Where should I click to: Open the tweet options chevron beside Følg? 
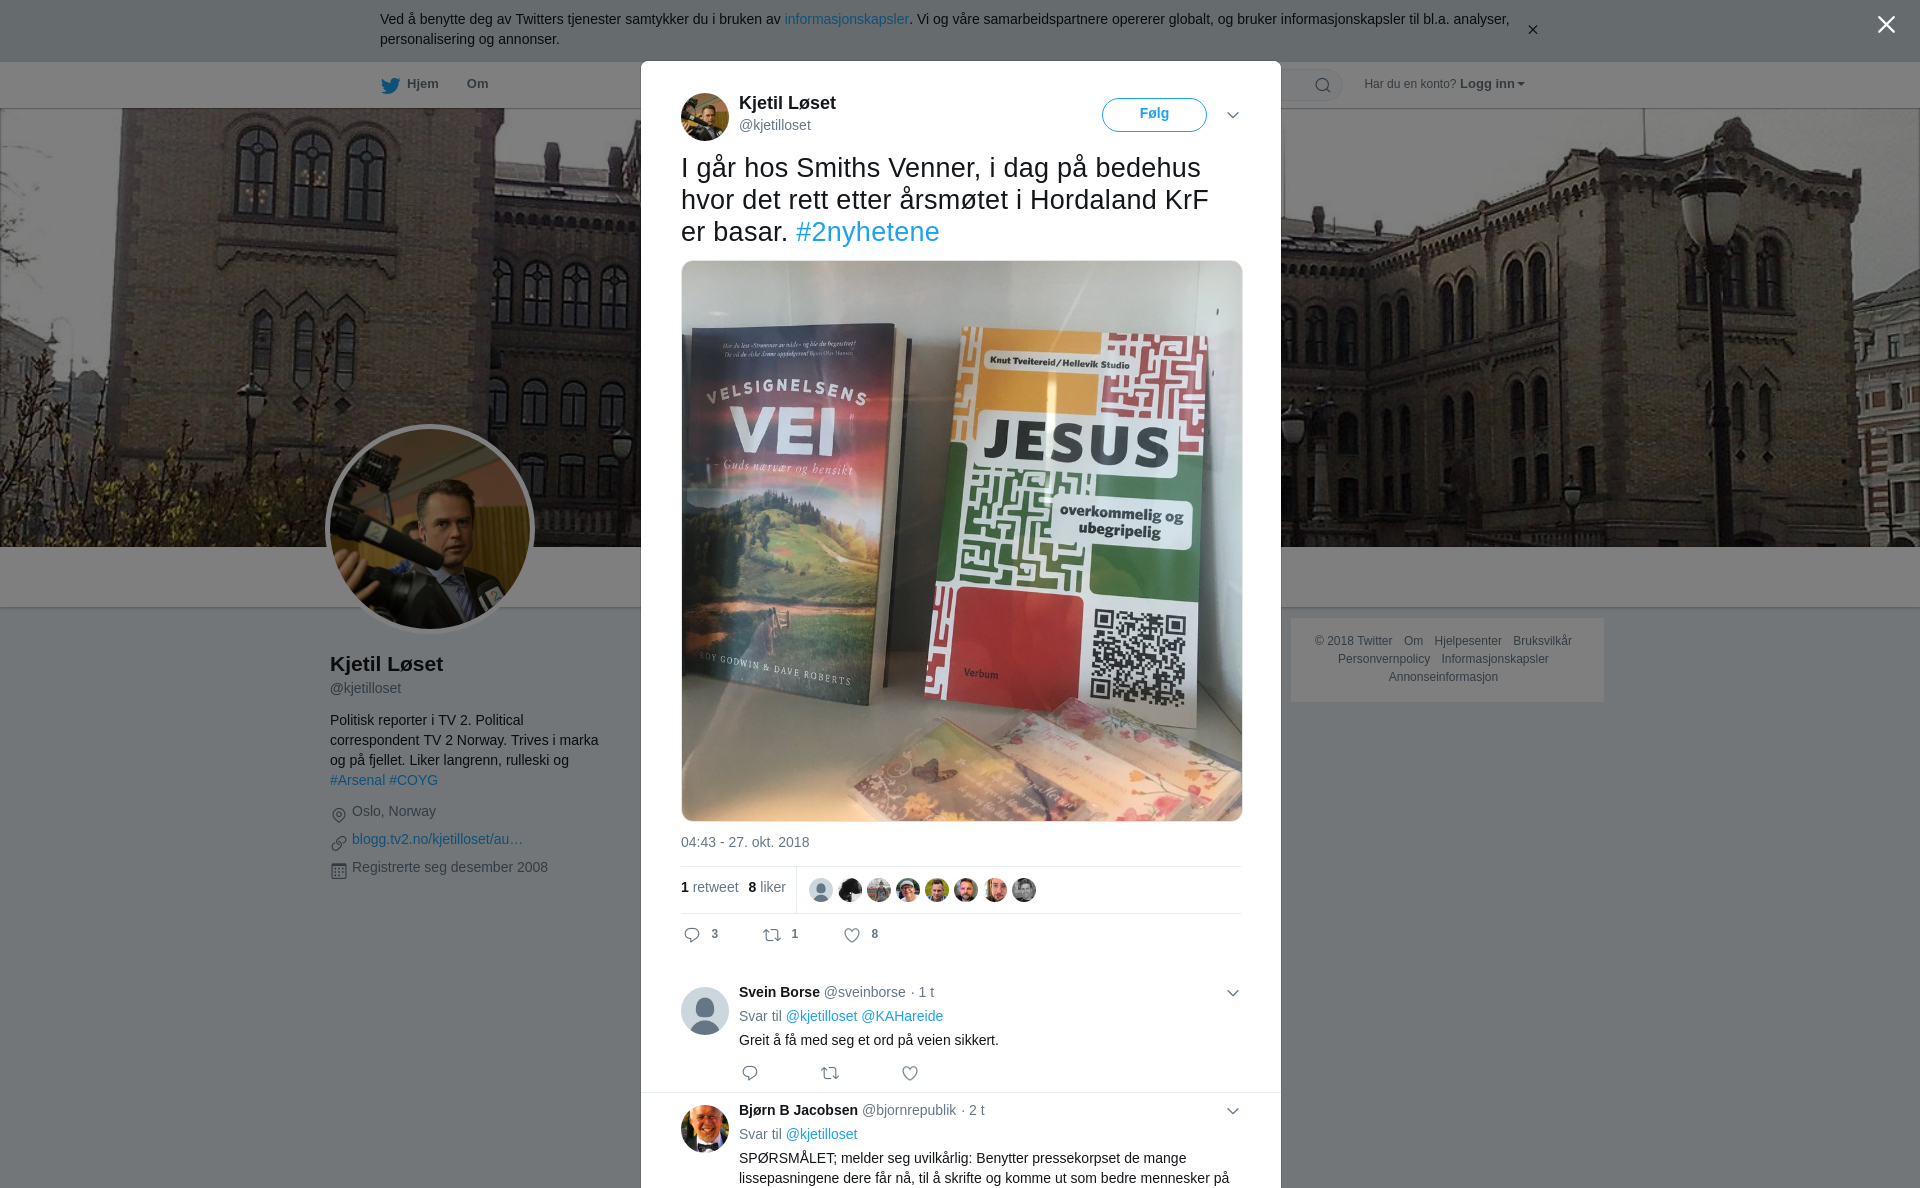[1233, 115]
